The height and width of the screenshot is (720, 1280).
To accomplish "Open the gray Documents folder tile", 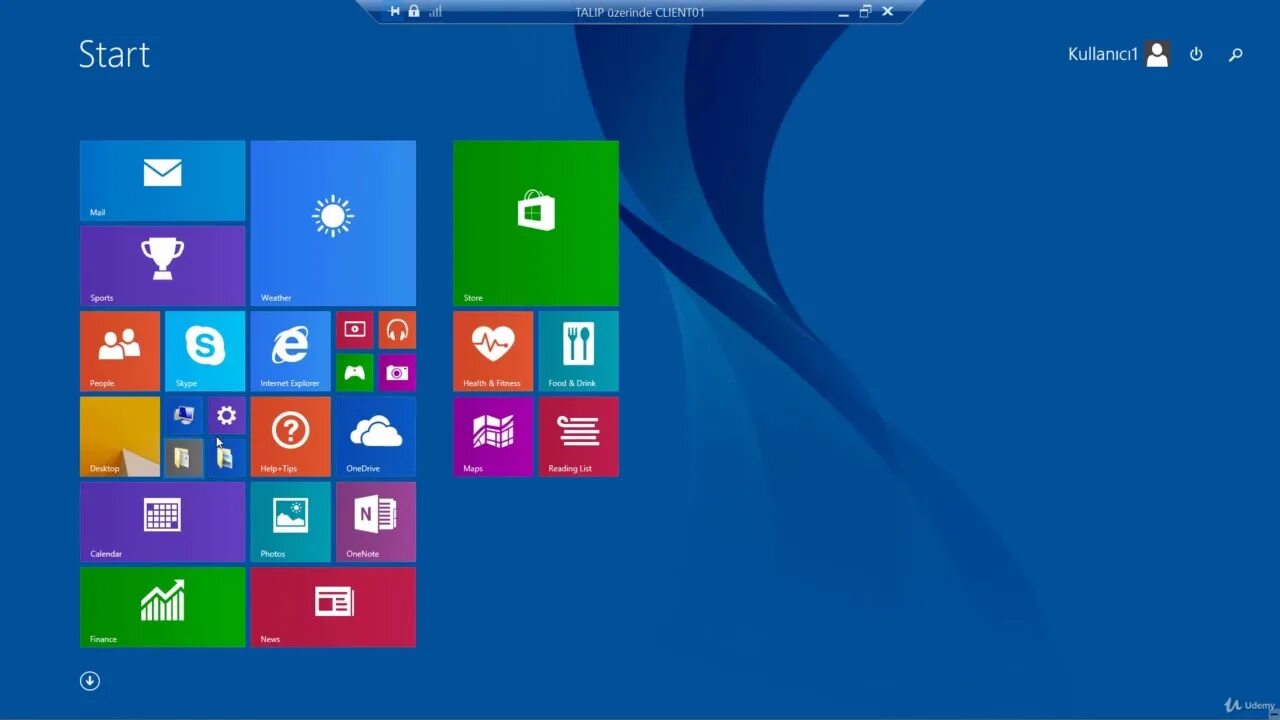I will coord(184,458).
